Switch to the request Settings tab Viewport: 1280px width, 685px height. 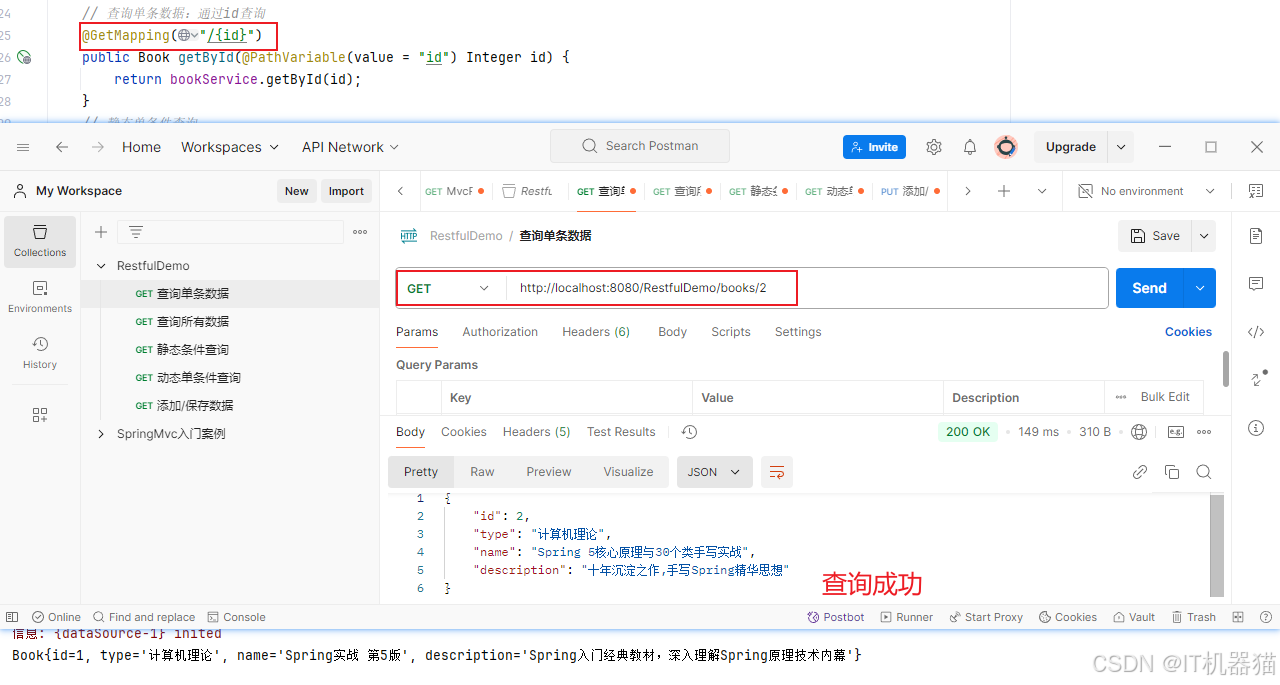coord(798,332)
